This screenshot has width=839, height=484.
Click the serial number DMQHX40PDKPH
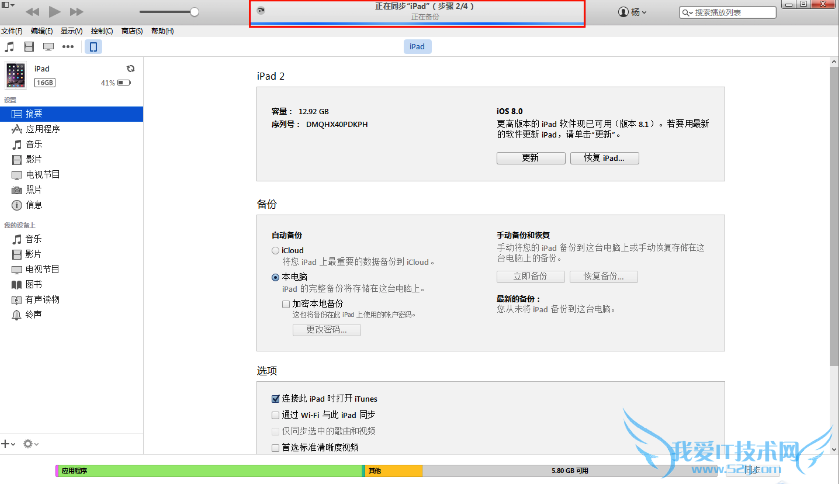click(337, 125)
